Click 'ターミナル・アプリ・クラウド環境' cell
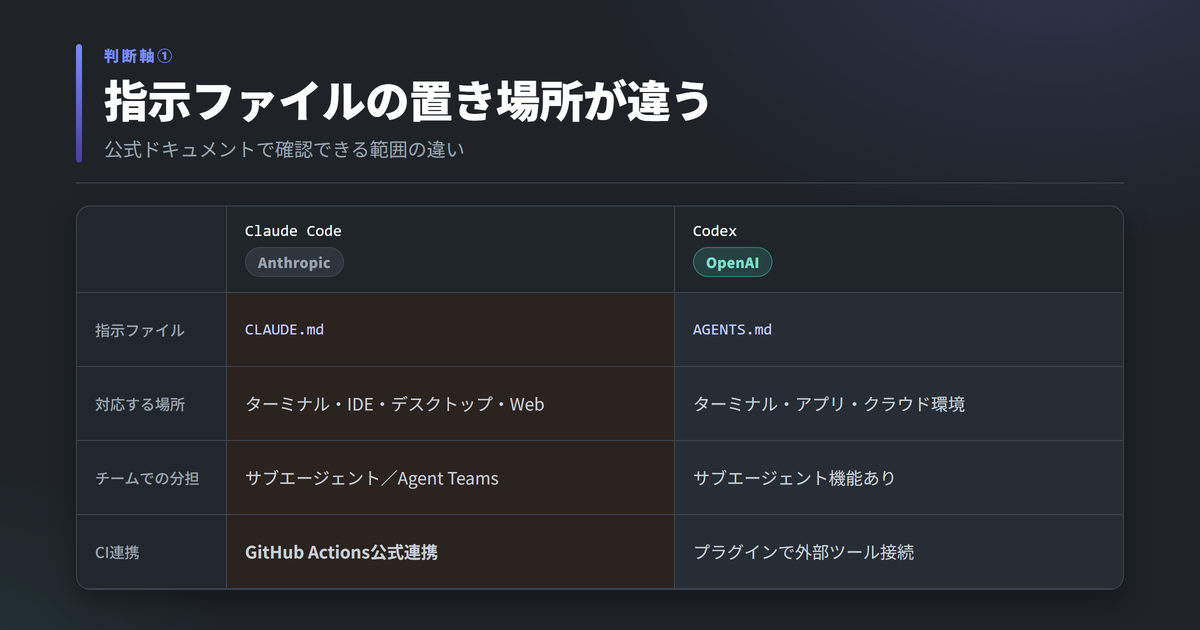The height and width of the screenshot is (630, 1200). click(x=898, y=404)
